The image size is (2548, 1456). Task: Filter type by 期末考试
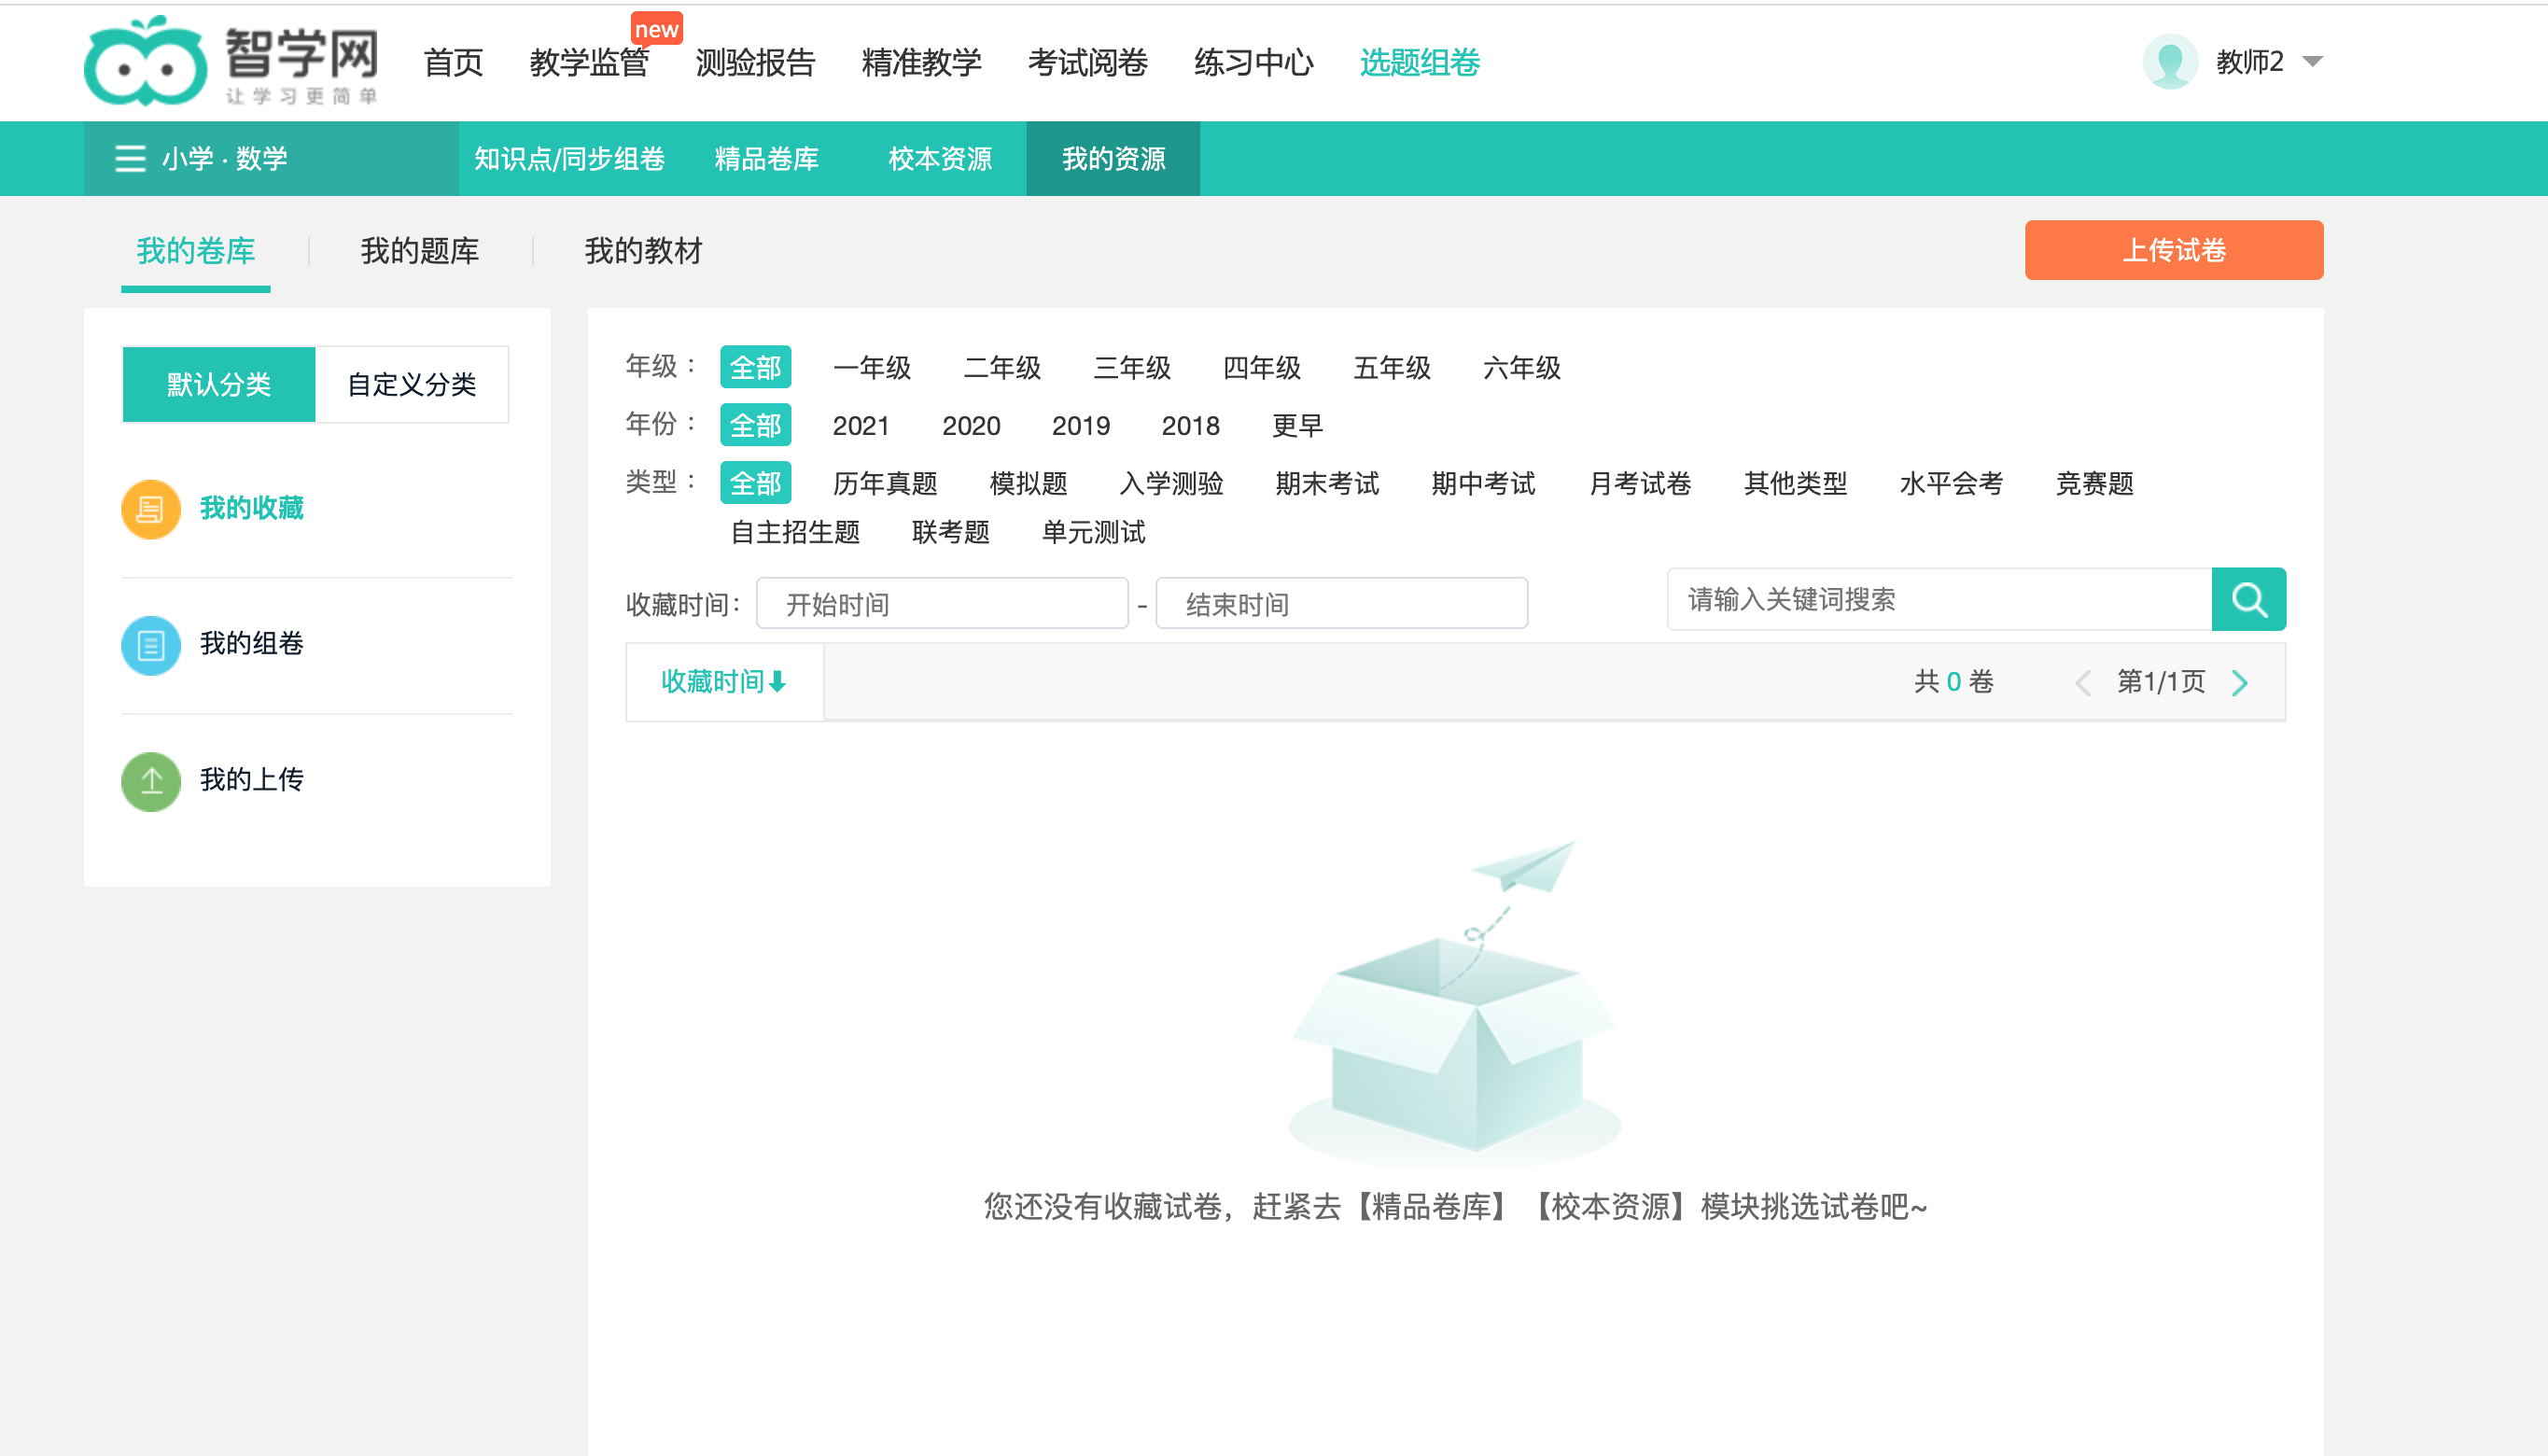1326,483
